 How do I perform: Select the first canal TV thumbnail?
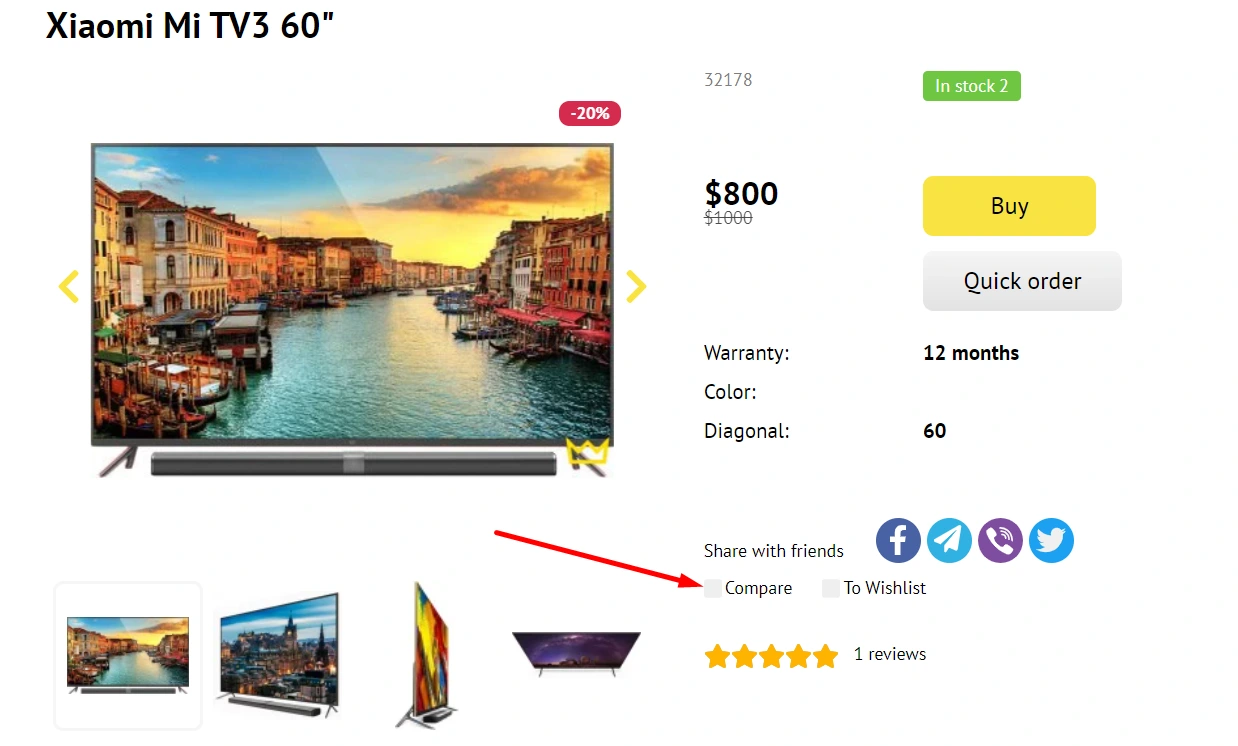[128, 655]
